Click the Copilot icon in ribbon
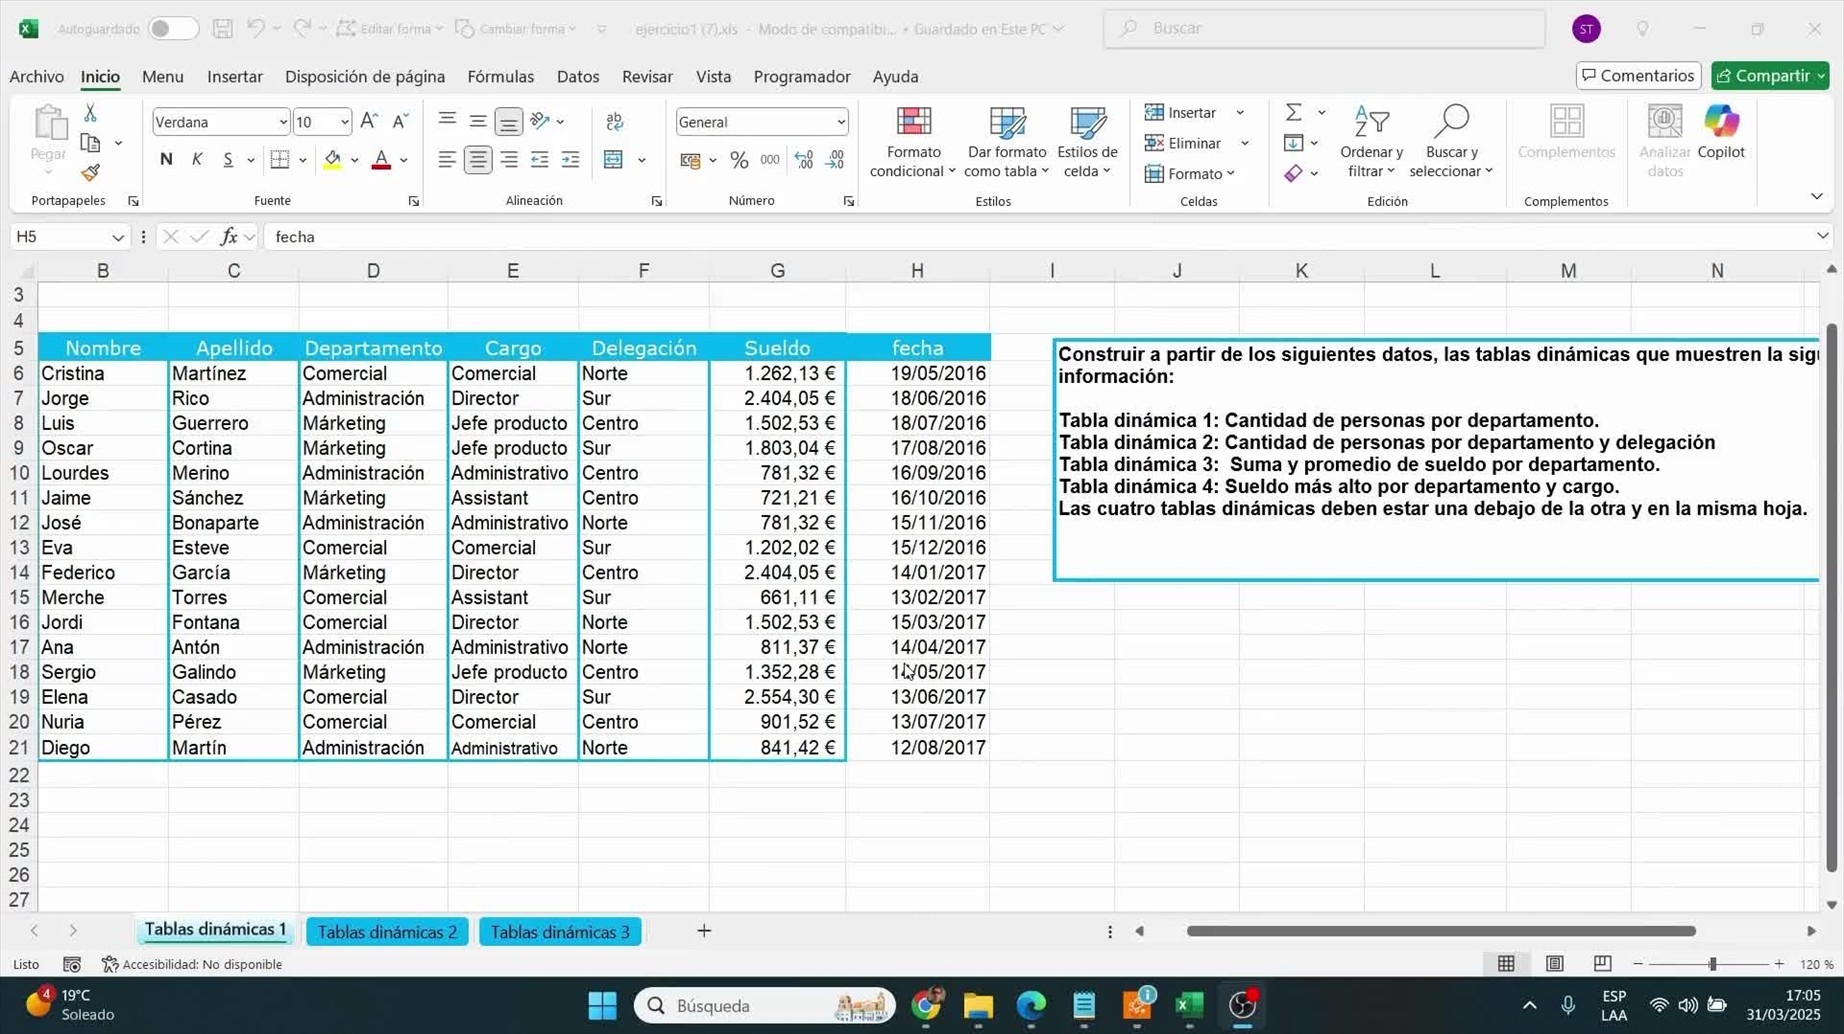 pos(1720,132)
